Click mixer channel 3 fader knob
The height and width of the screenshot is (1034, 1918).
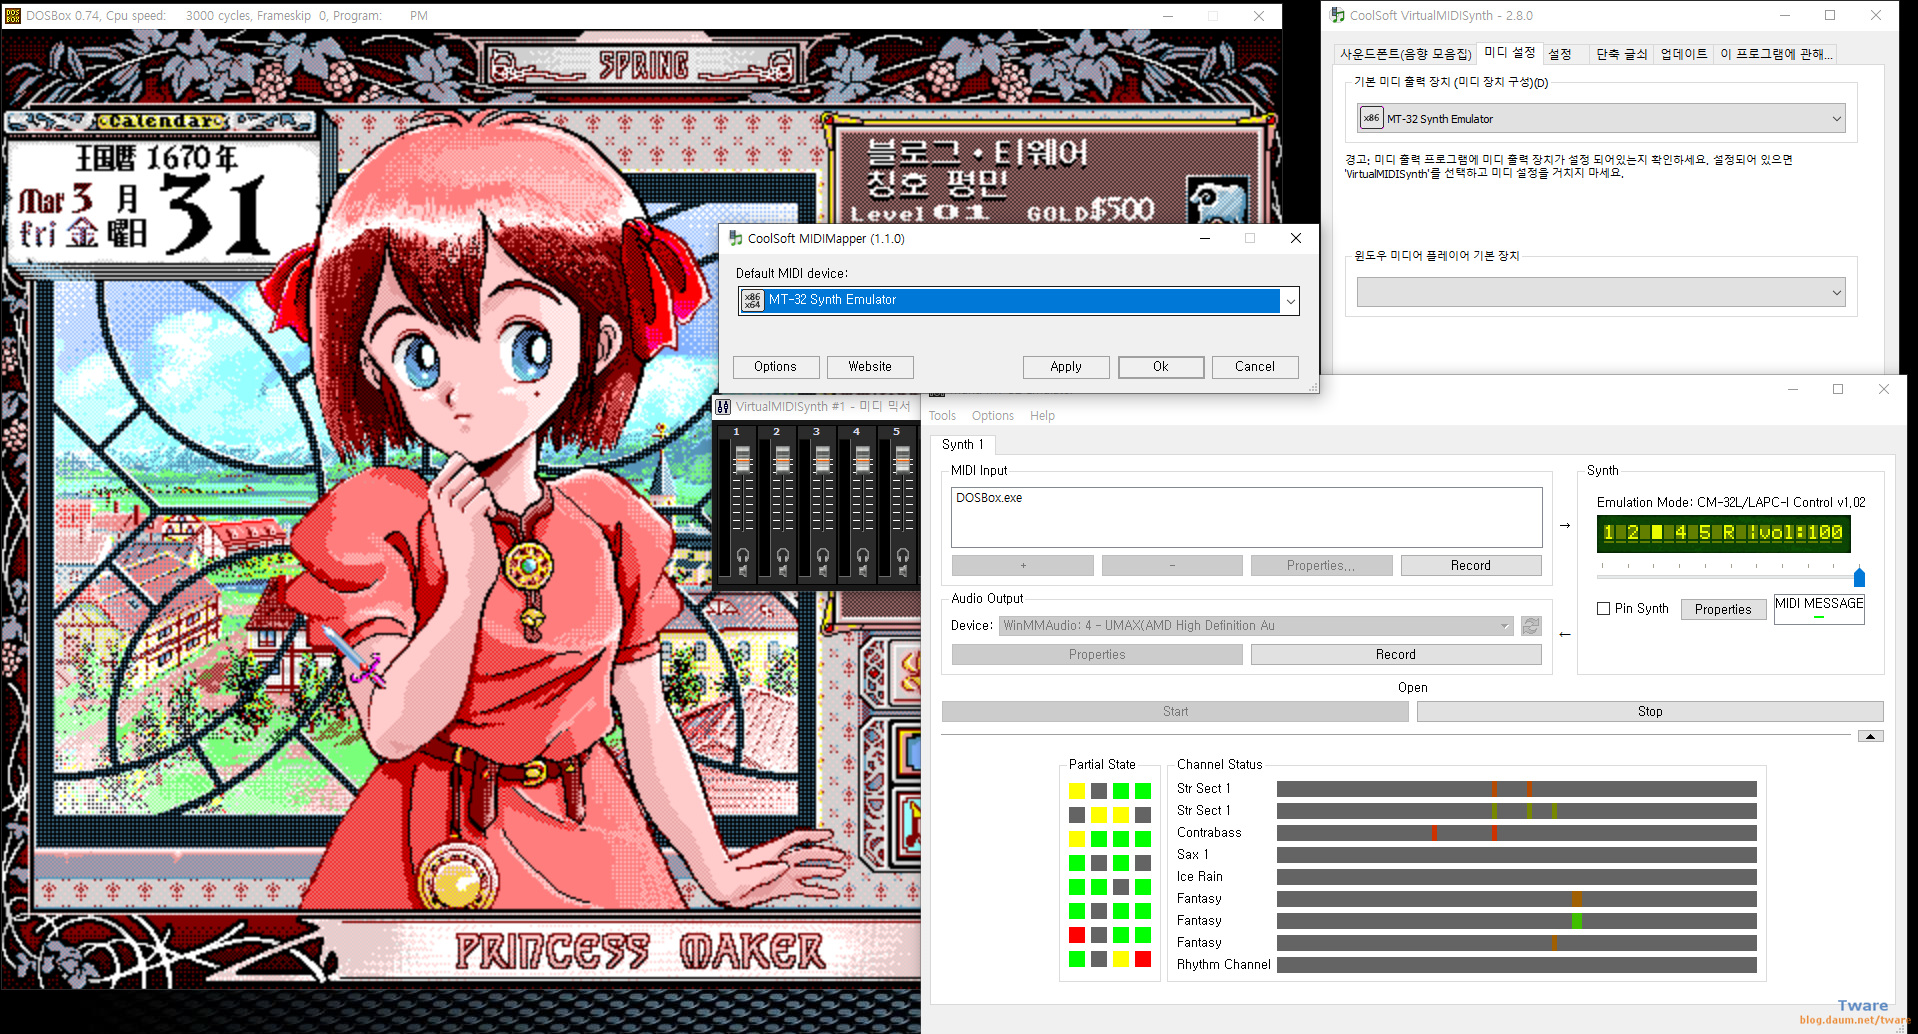tap(823, 460)
